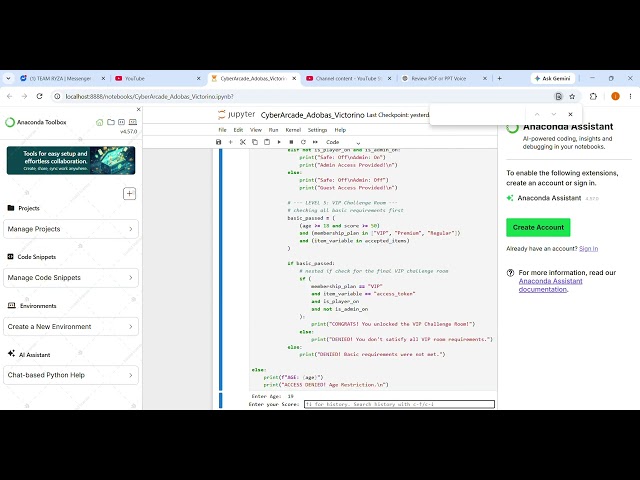Screen dimensions: 640x480
Task: Cut selected cell with scissors icon
Action: (242, 142)
